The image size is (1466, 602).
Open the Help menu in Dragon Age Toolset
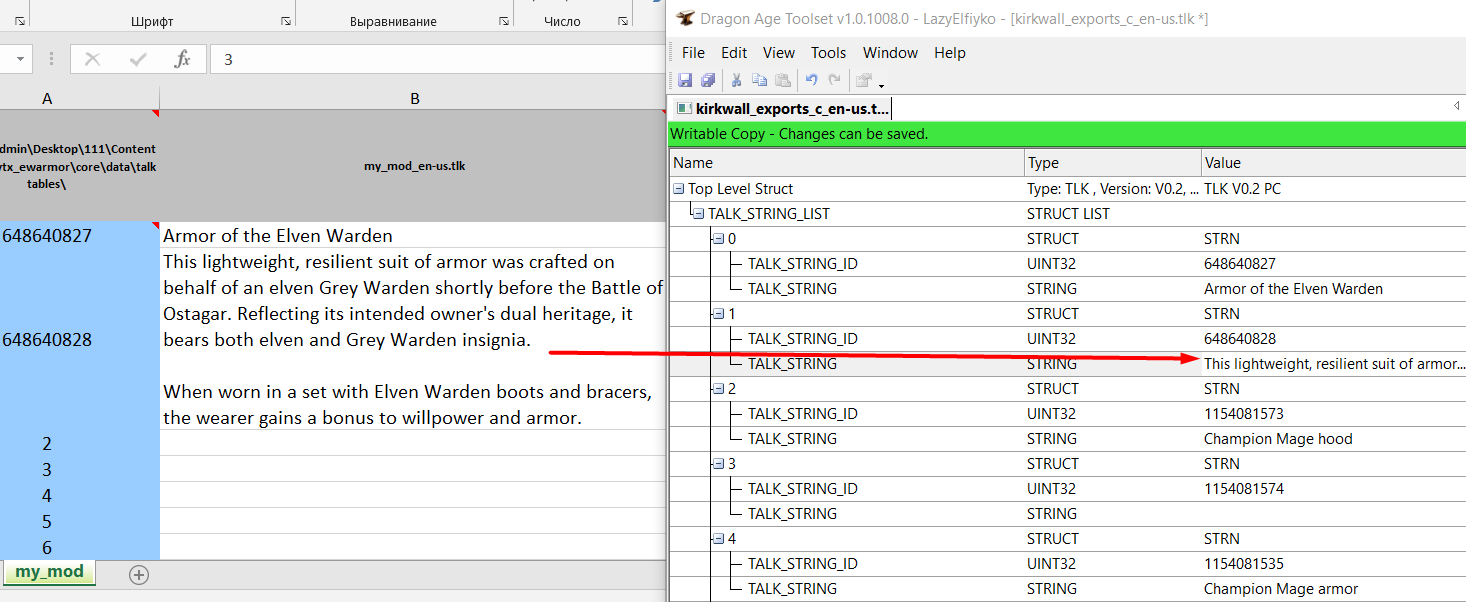[950, 53]
